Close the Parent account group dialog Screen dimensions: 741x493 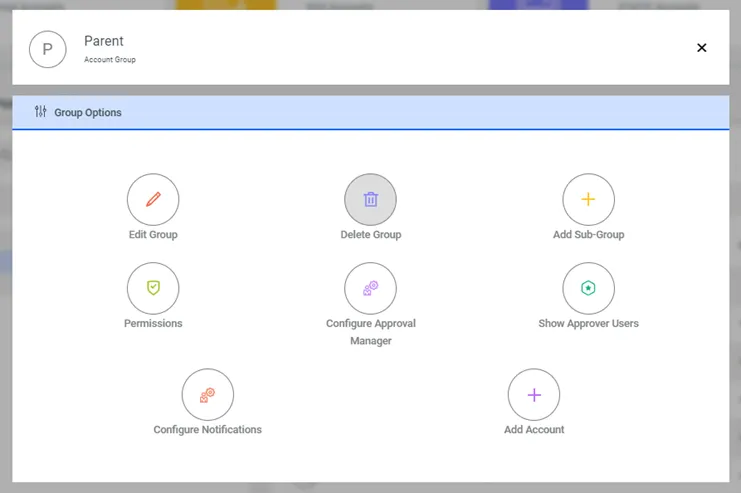pos(702,48)
